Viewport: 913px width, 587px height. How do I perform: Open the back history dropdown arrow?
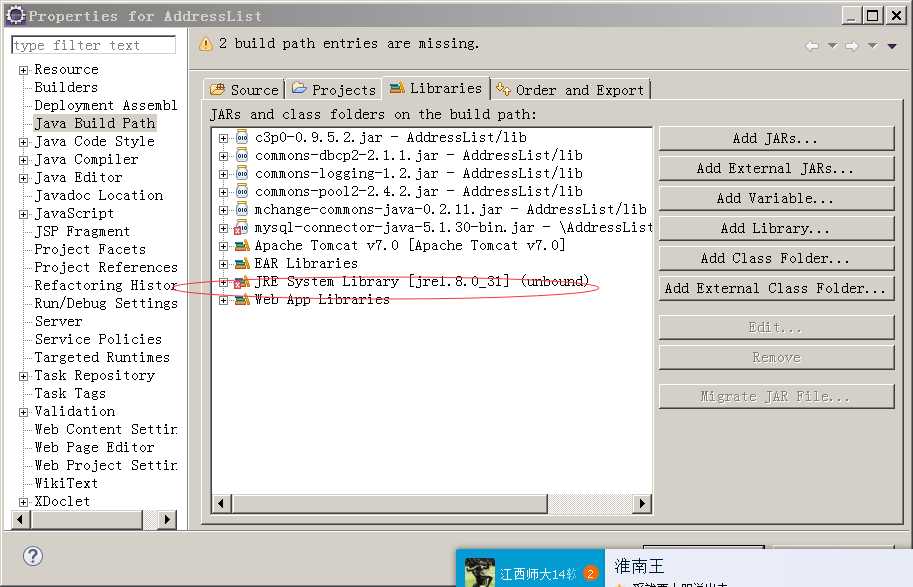point(833,45)
